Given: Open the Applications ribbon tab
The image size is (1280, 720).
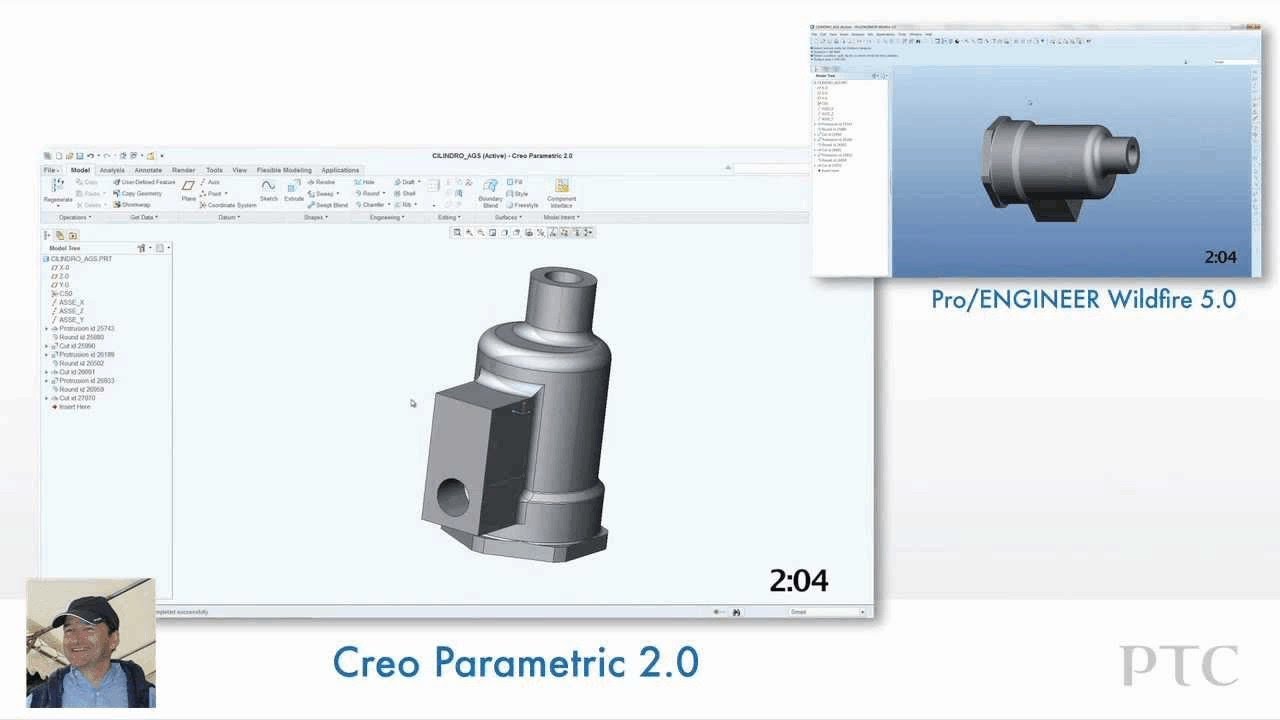Looking at the screenshot, I should (340, 170).
